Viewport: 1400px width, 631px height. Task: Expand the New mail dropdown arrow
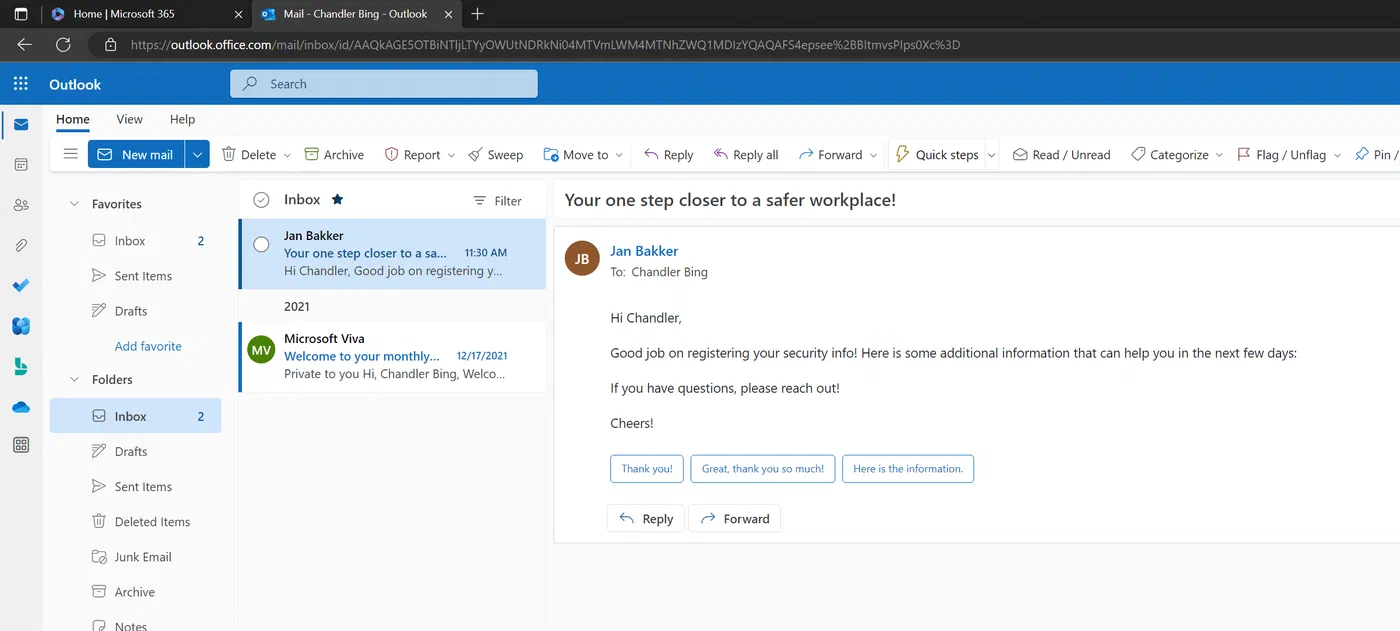click(197, 154)
